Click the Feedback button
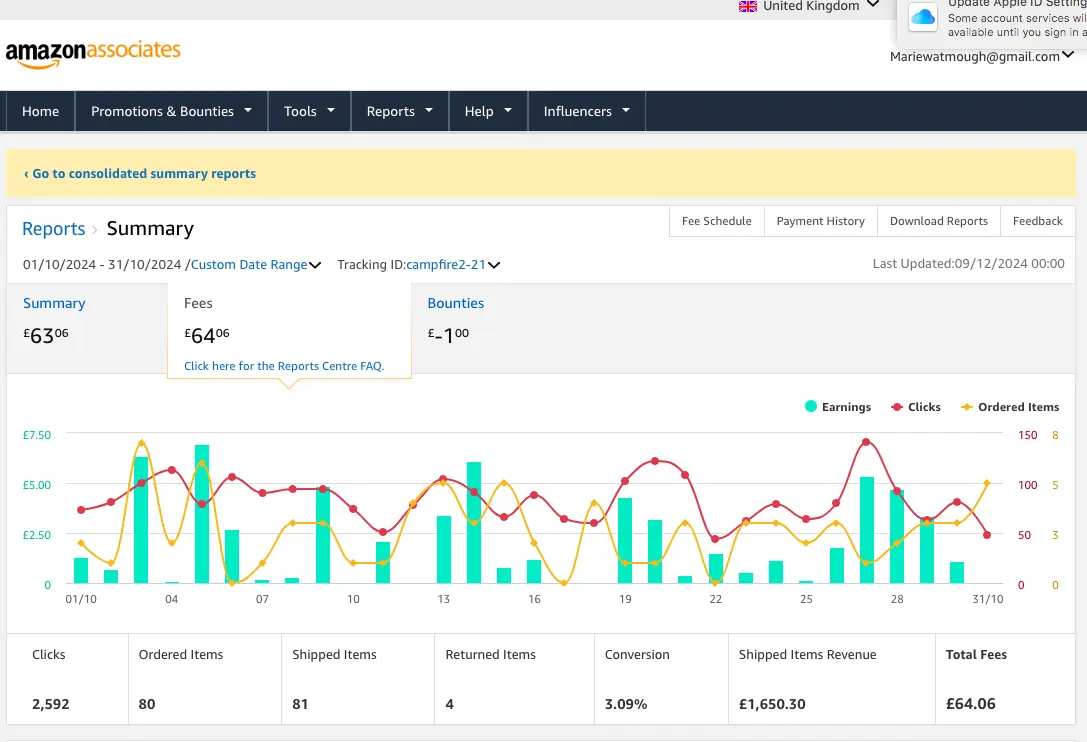The width and height of the screenshot is (1087, 742). pos(1038,221)
